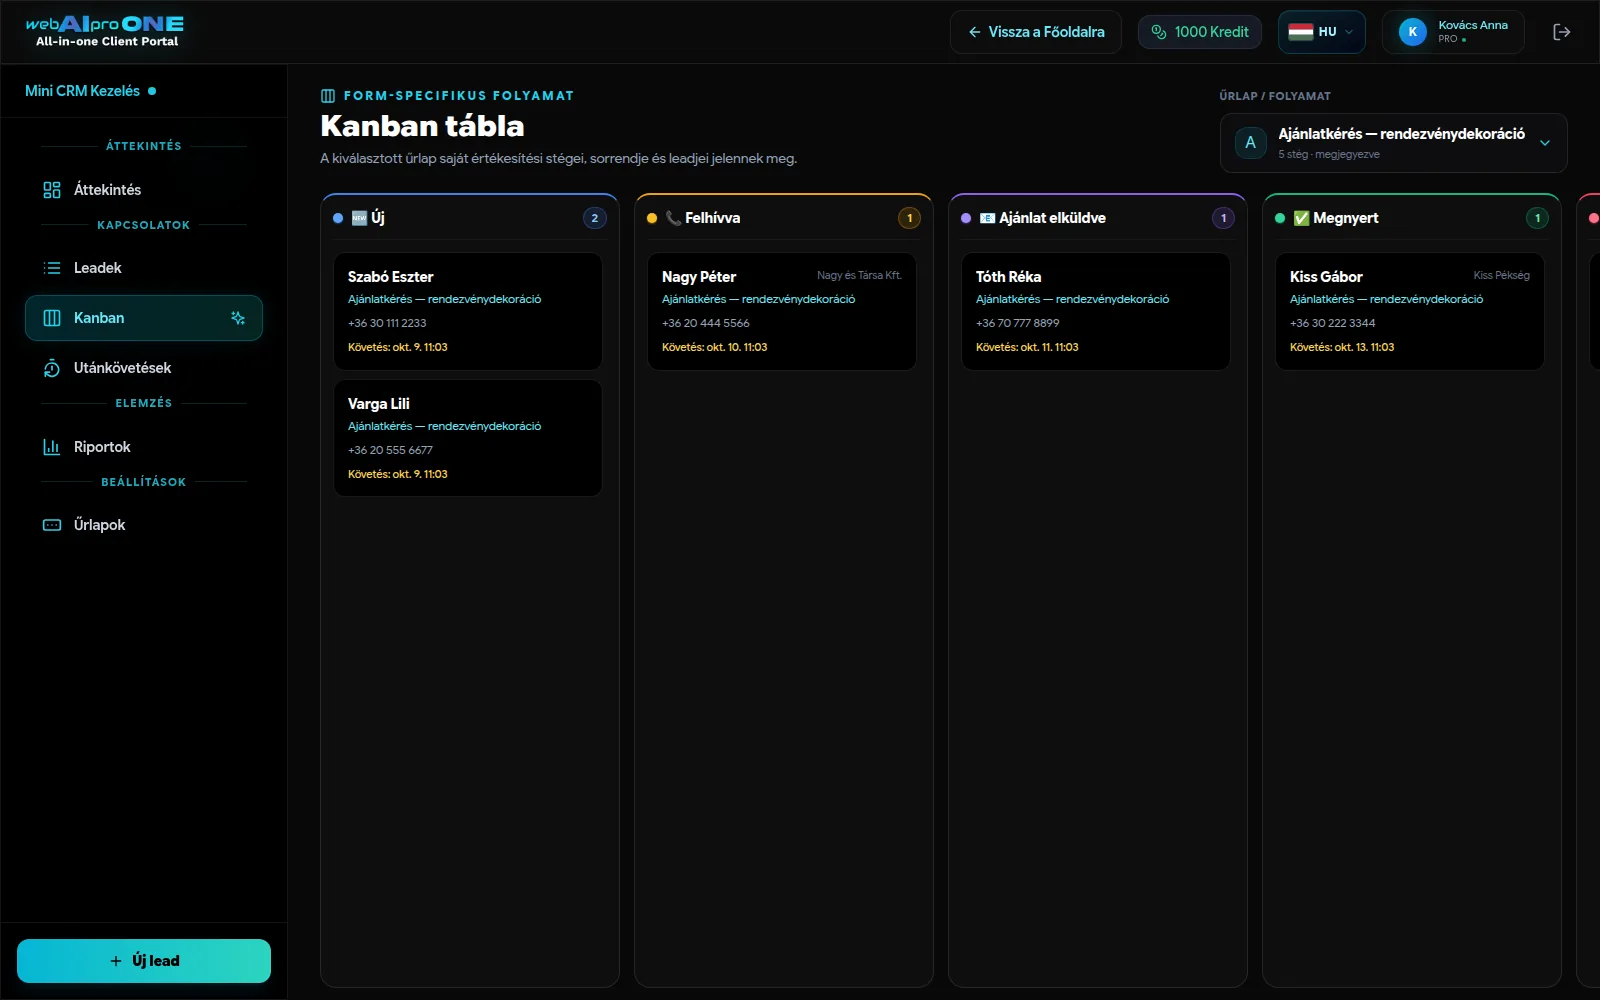This screenshot has width=1600, height=1000.
Task: Click the back arrow in Vissza a Főoldalra
Action: (974, 32)
